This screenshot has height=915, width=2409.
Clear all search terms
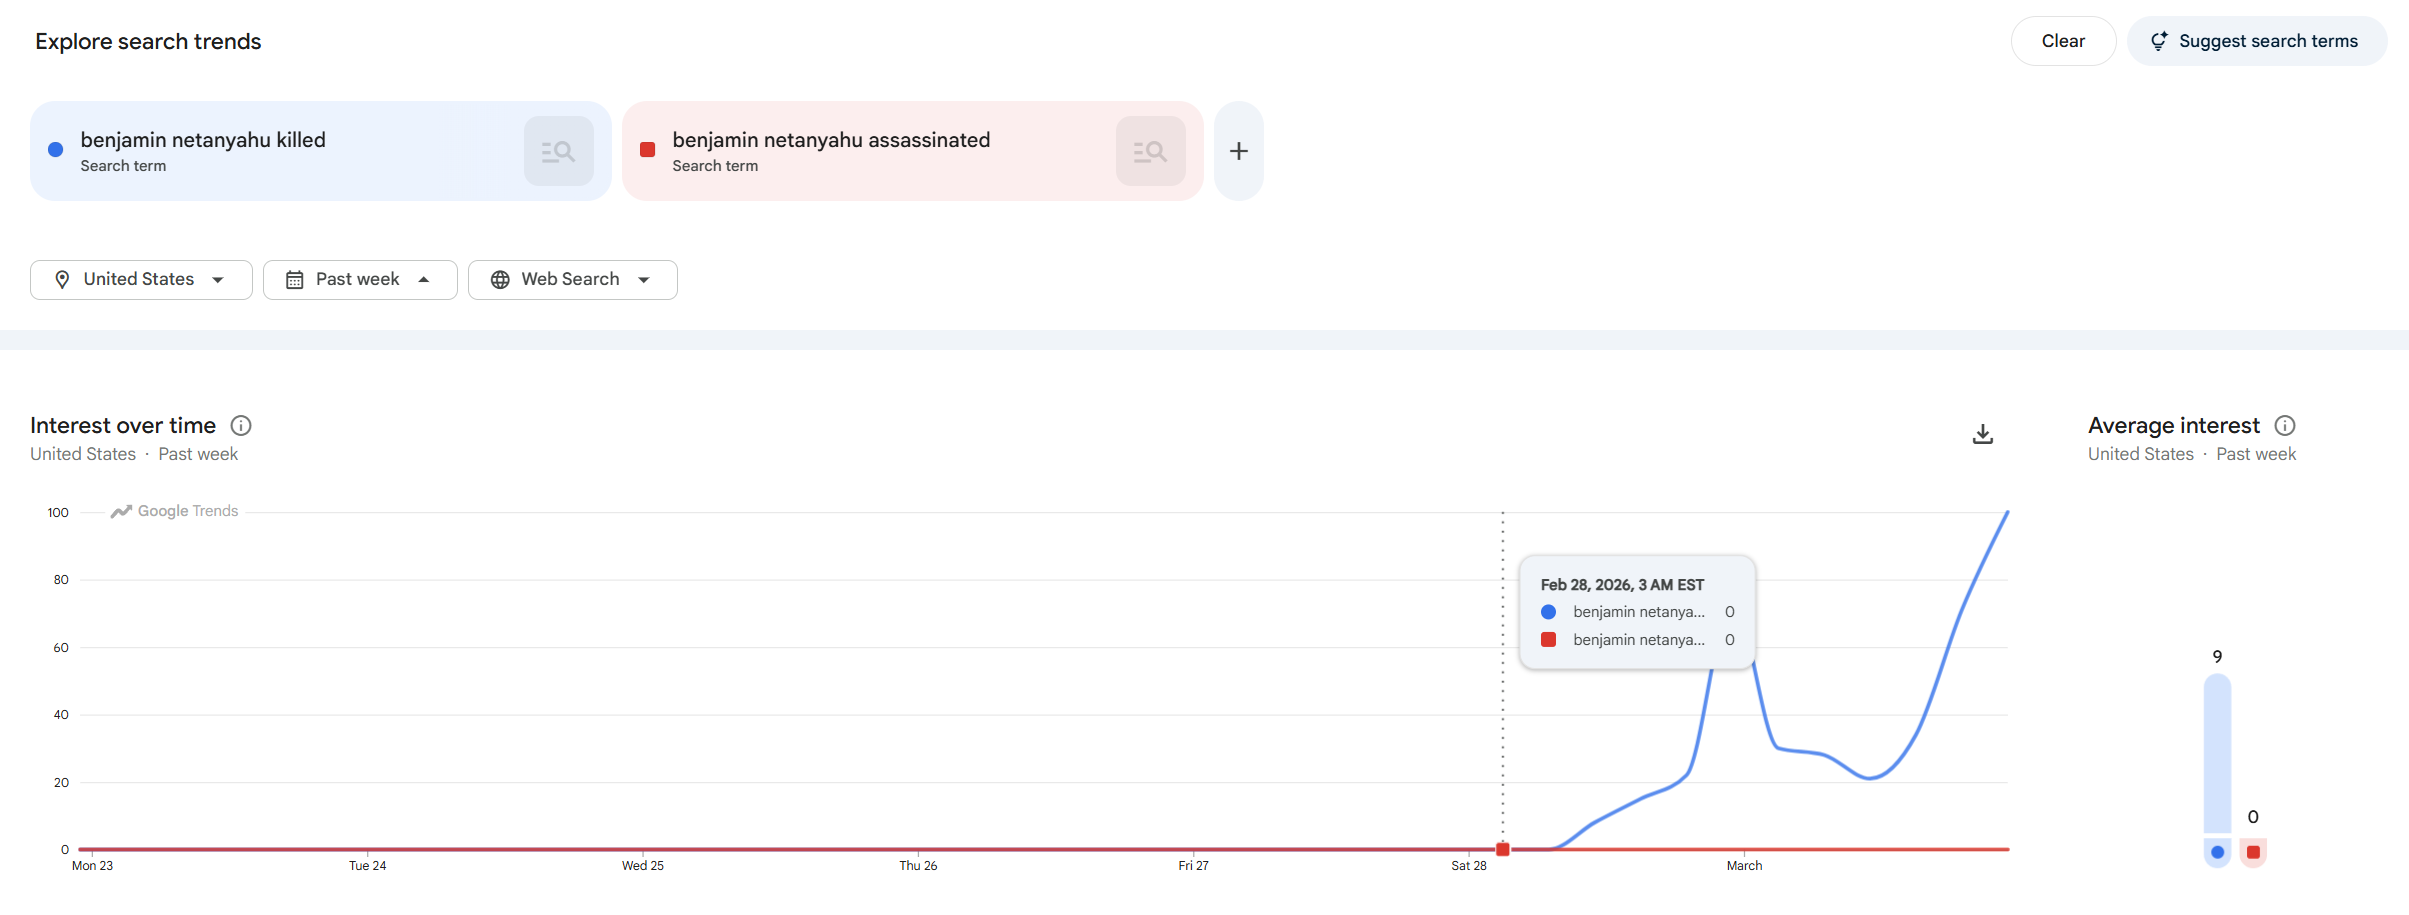click(x=2063, y=41)
